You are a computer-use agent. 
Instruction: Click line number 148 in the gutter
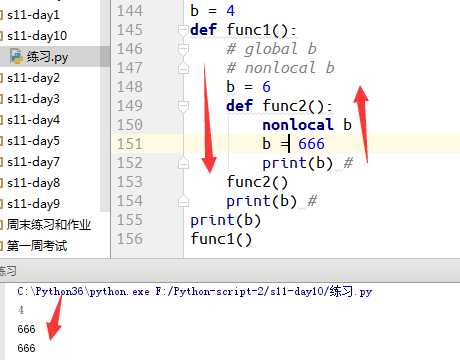pyautogui.click(x=130, y=87)
